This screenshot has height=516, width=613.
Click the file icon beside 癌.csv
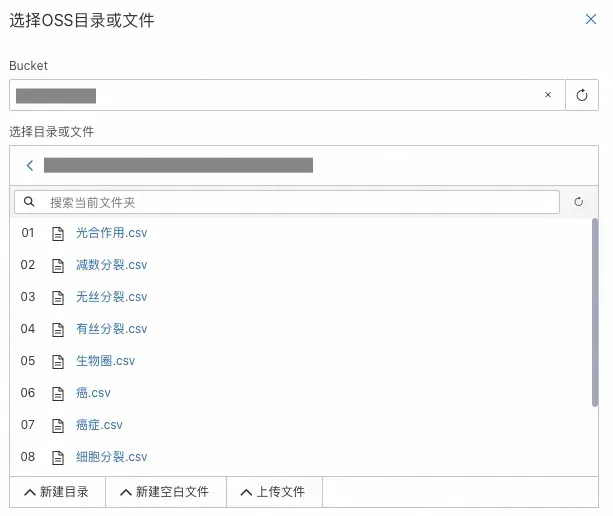(58, 393)
